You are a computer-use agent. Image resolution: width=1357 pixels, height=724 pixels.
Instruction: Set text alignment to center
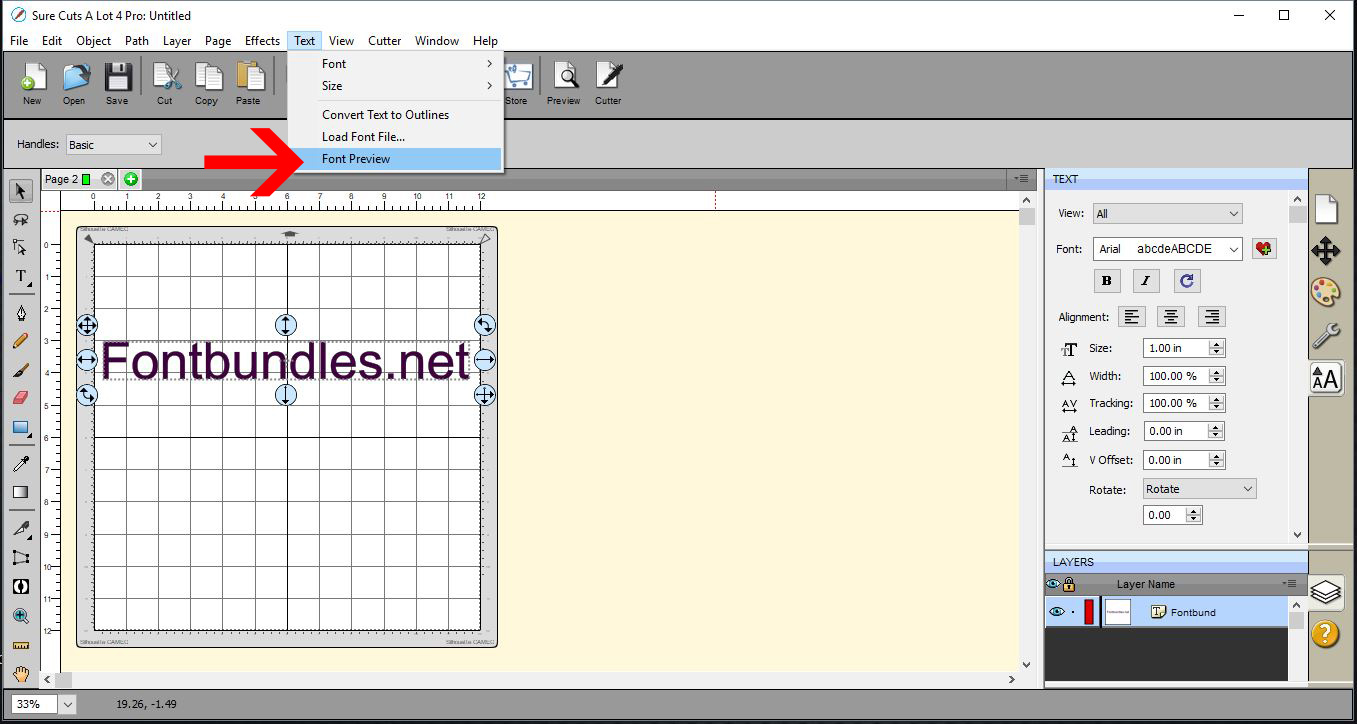1171,317
